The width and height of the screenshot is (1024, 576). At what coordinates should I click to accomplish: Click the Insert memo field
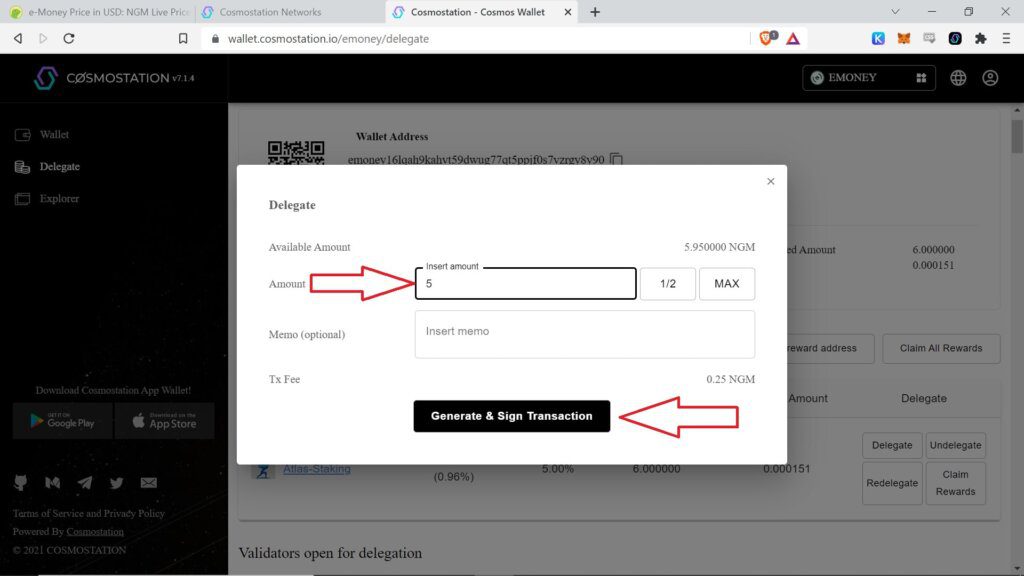pyautogui.click(x=584, y=334)
